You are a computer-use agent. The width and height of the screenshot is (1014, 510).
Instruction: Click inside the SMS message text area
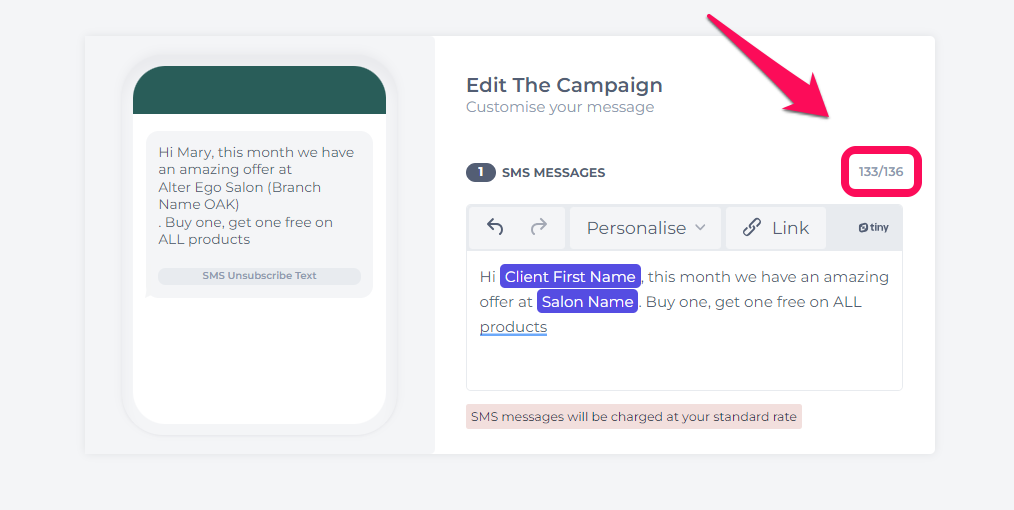pos(684,321)
